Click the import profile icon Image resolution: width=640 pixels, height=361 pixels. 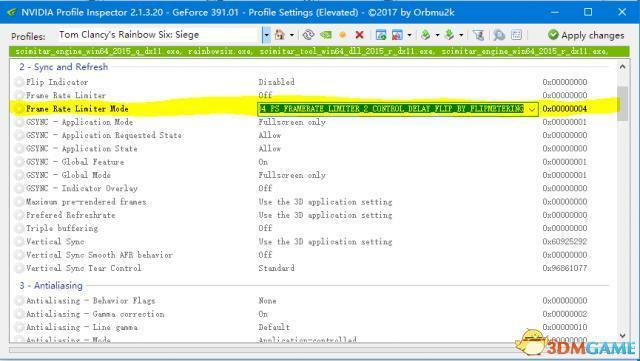click(449, 35)
